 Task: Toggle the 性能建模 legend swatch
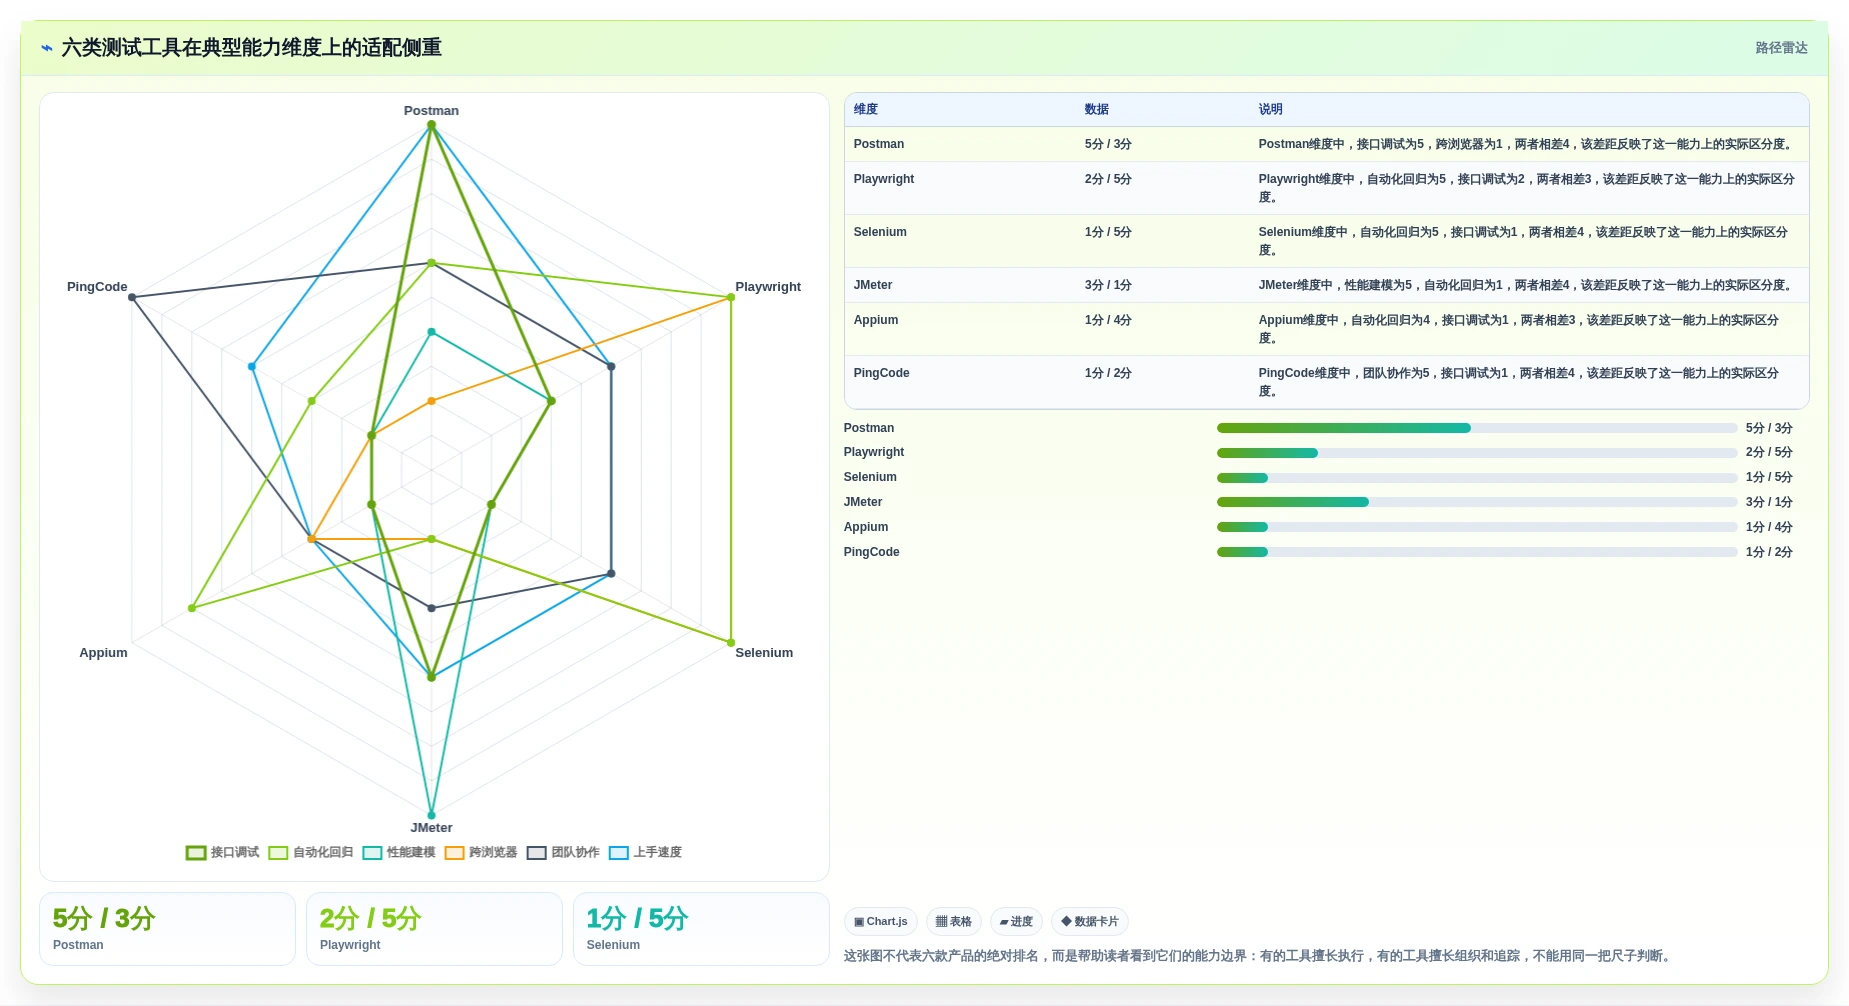pos(372,853)
